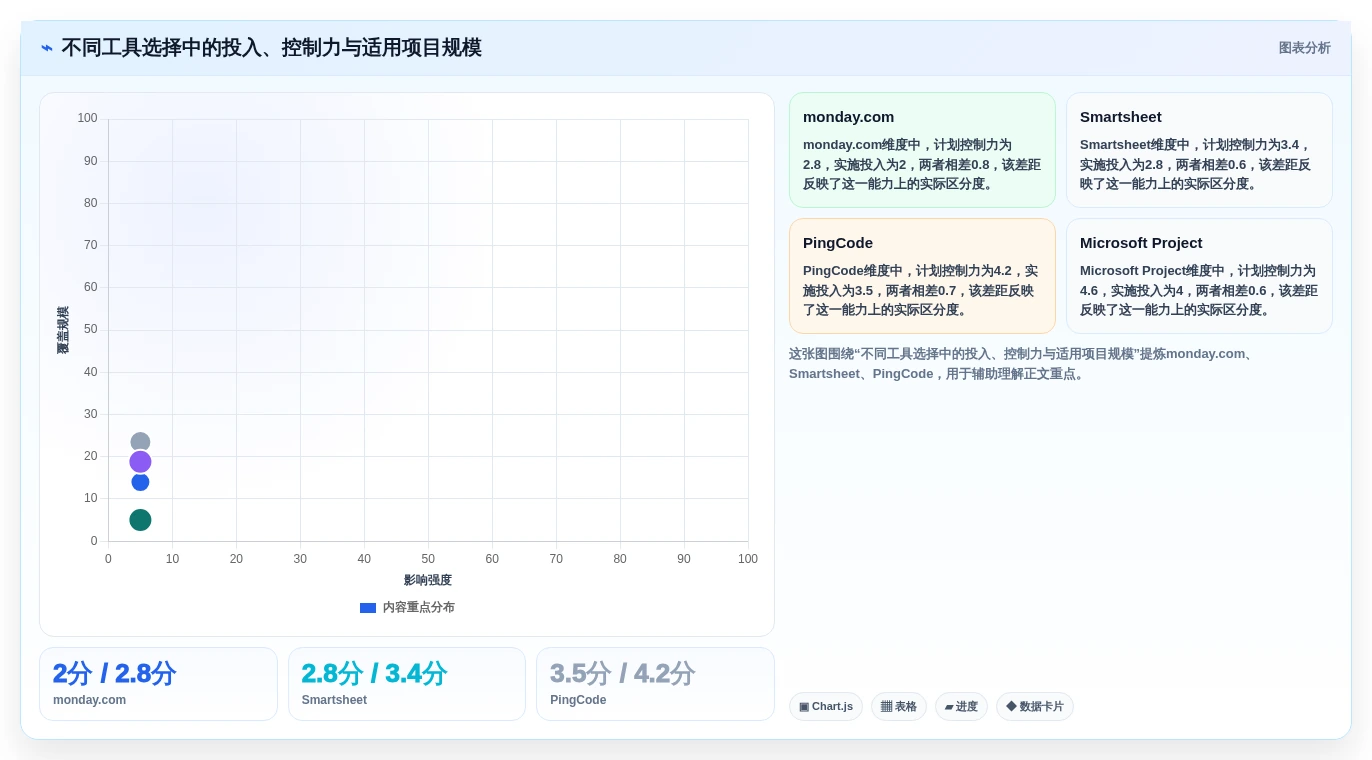This screenshot has height=760, width=1372.
Task: Select the 表格 tag chip
Action: coord(899,707)
